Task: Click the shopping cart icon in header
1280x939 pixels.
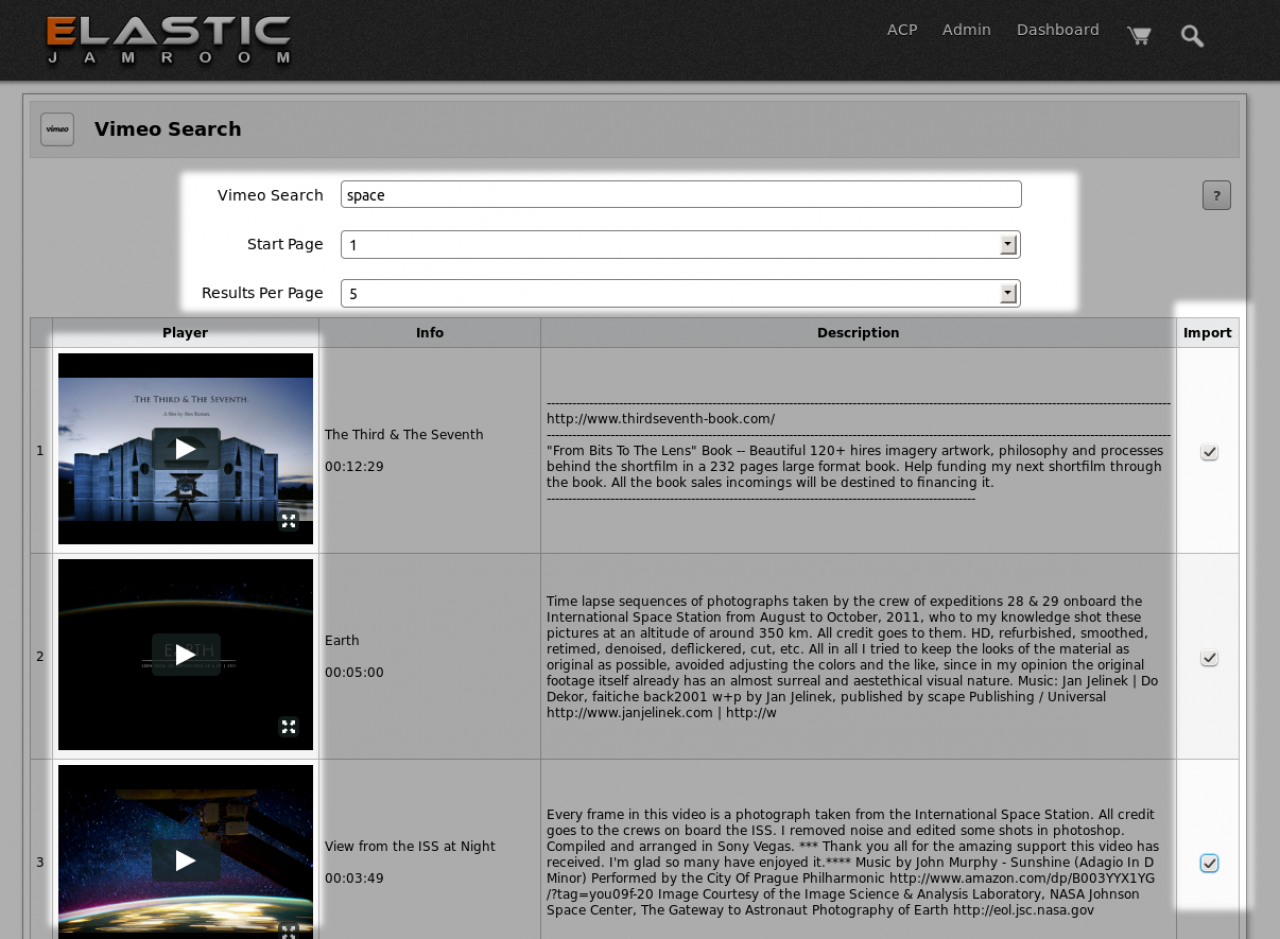Action: click(1138, 36)
